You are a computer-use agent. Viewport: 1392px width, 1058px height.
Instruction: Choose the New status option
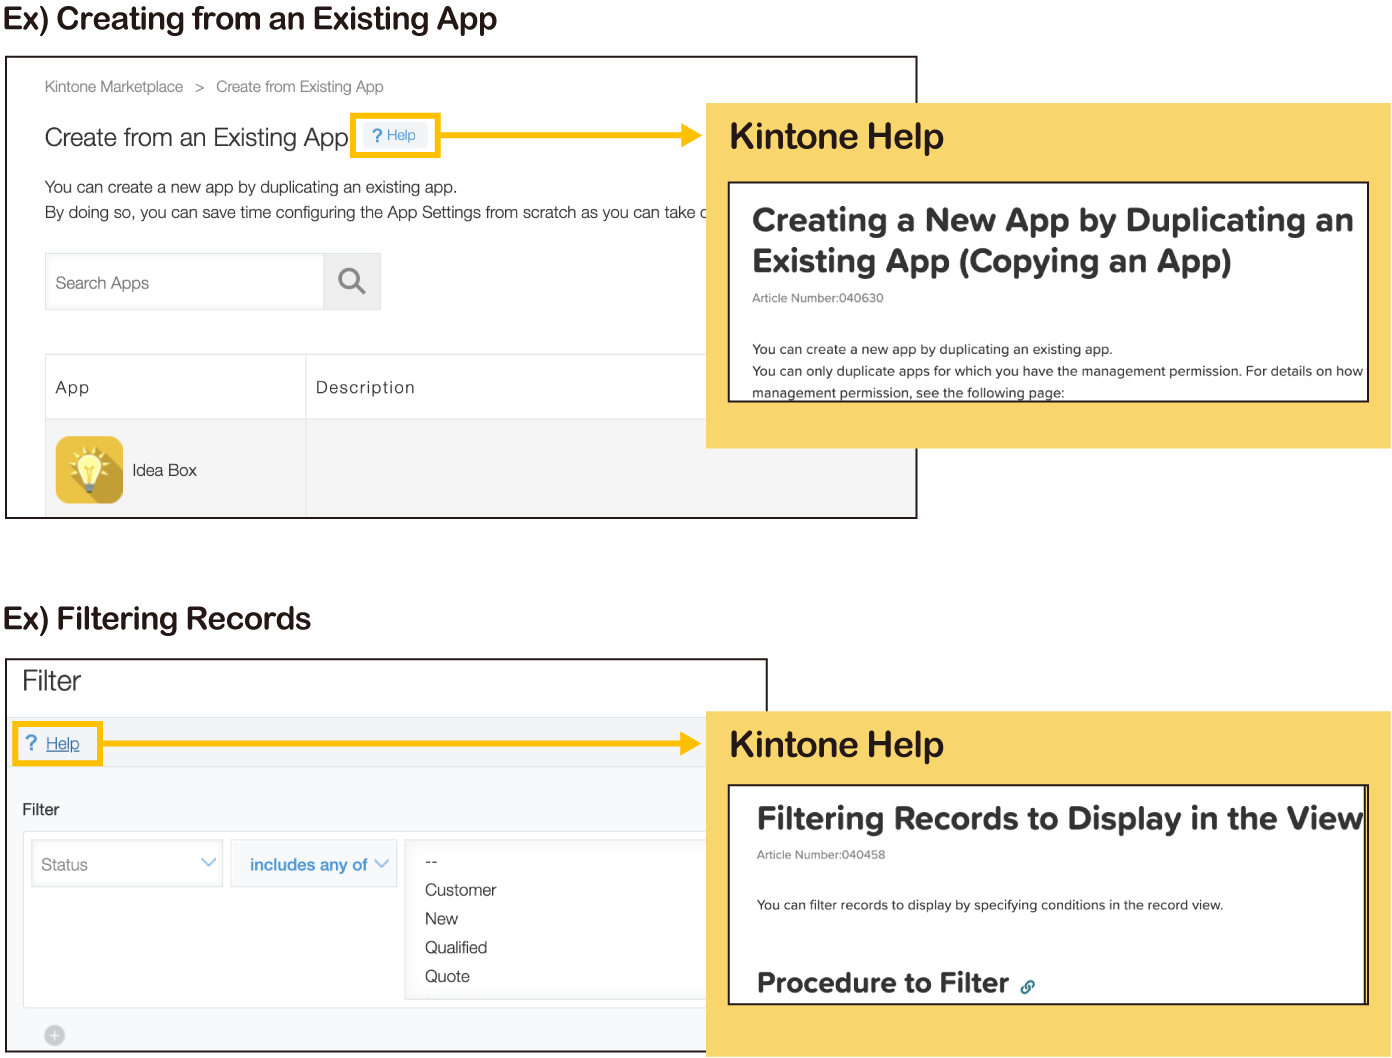point(441,919)
